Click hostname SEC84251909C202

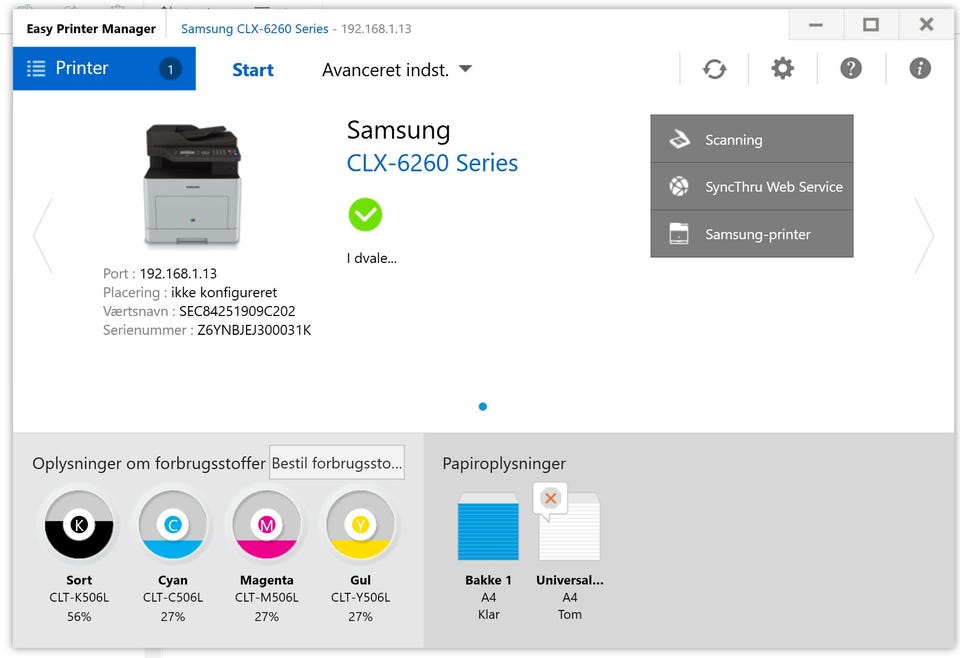(237, 311)
